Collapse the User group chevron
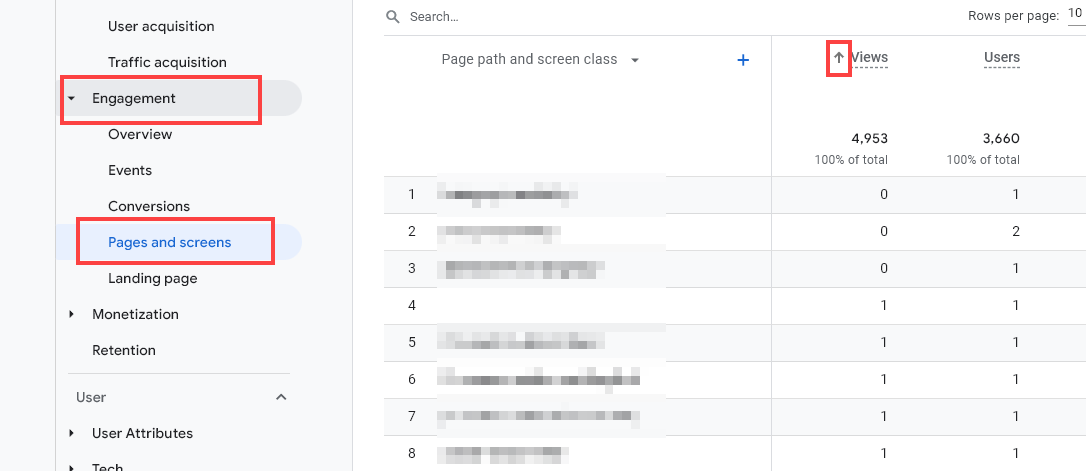 point(281,397)
